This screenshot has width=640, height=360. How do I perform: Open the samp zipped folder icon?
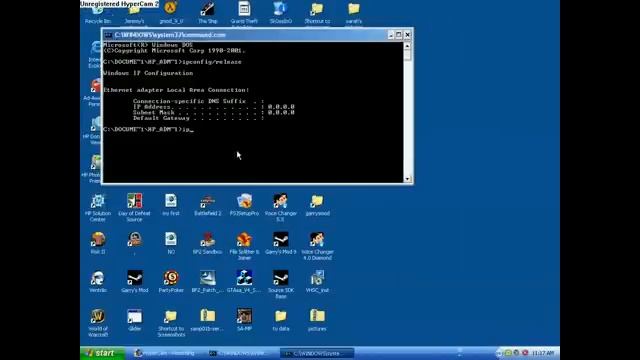(207, 320)
